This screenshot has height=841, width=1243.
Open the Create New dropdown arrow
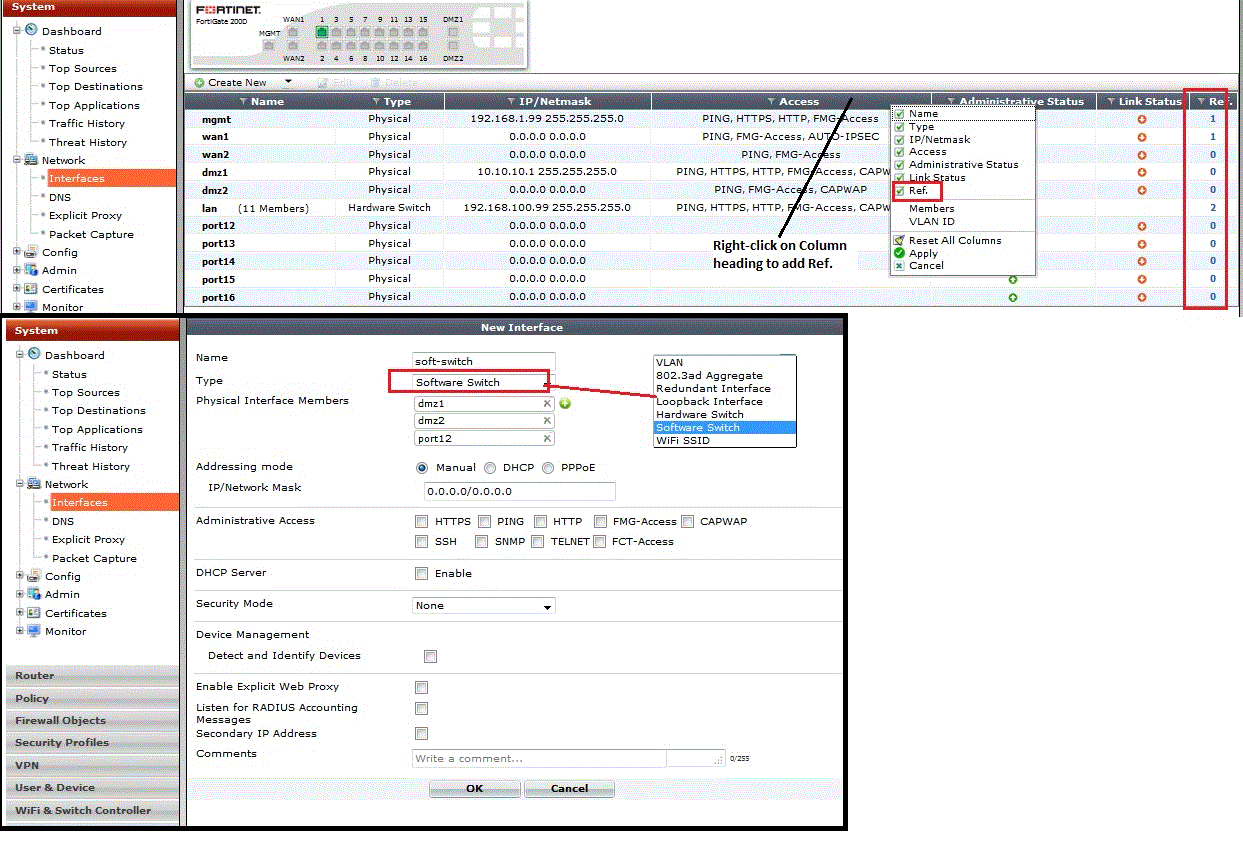pos(288,82)
